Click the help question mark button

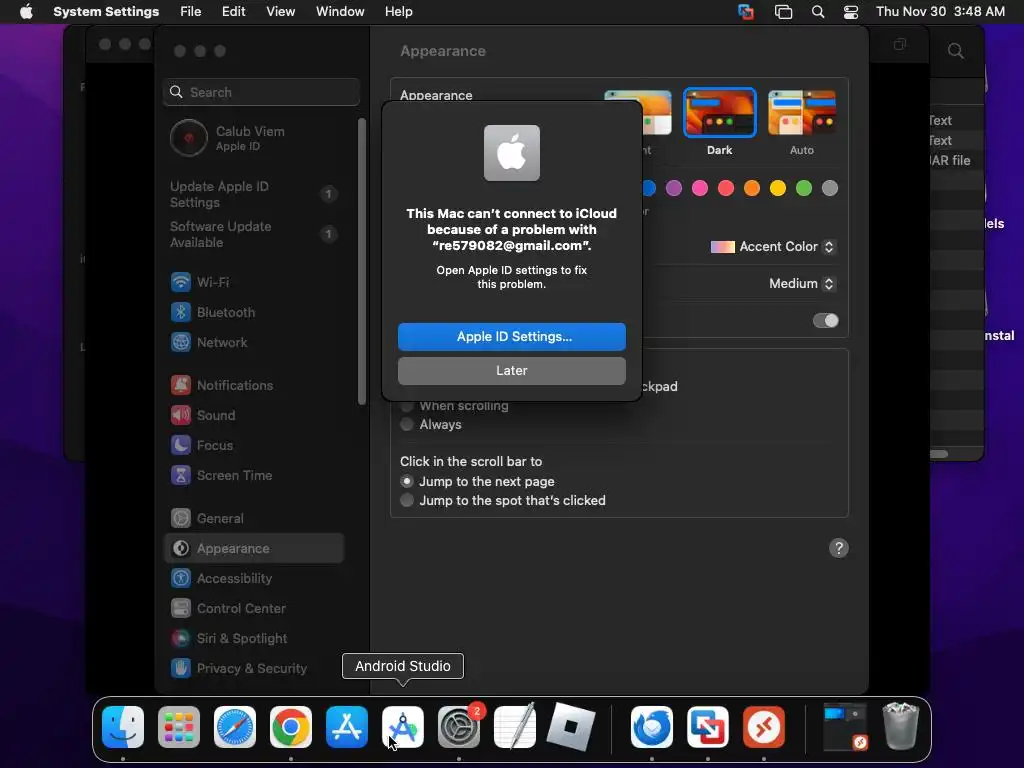click(839, 548)
